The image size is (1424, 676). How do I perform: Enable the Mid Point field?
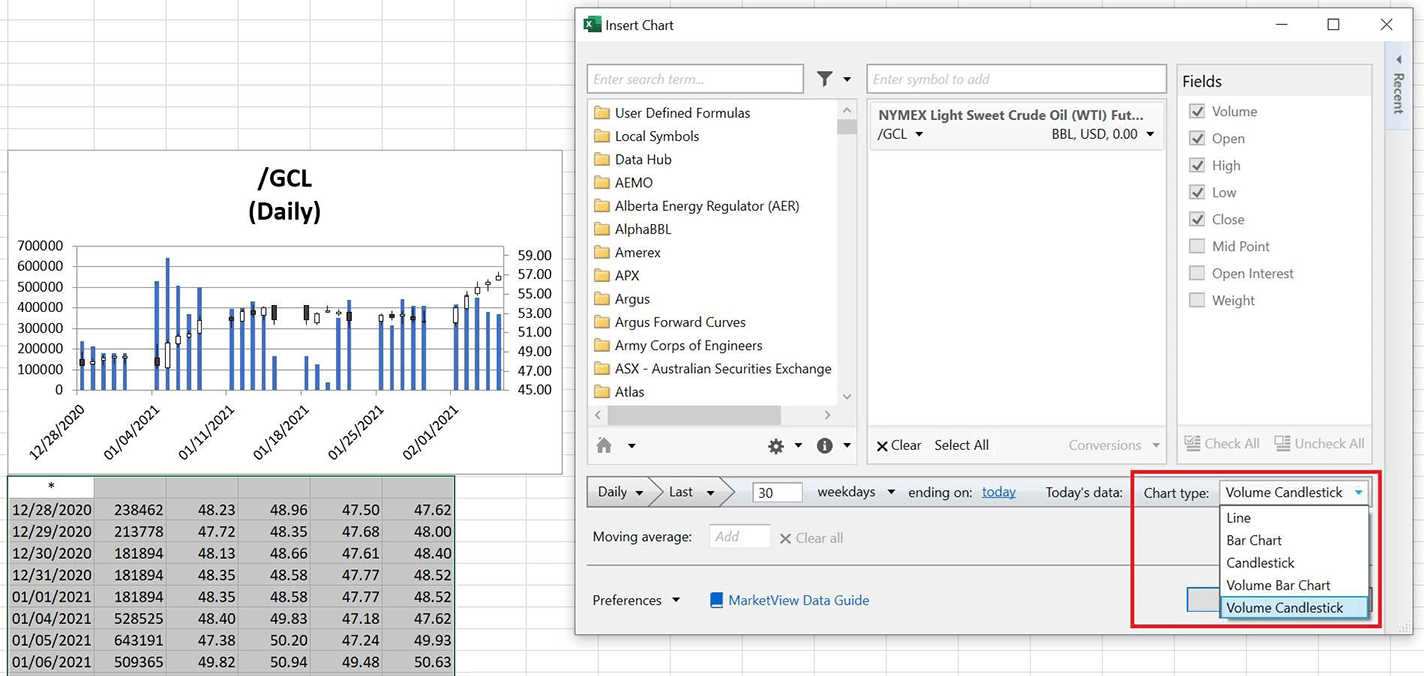point(1197,246)
